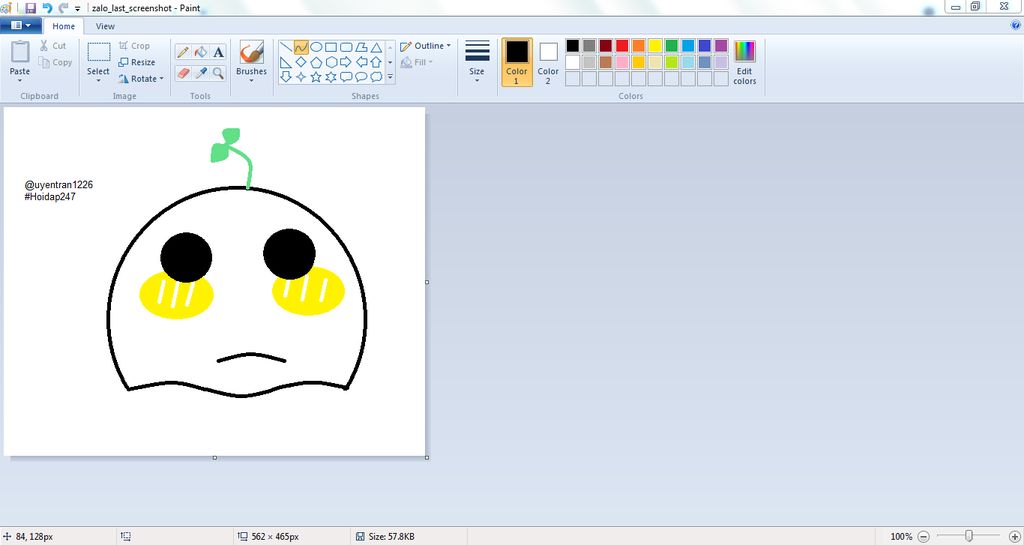Open the Paste options dropdown arrow
The image size is (1024, 545).
(x=20, y=81)
